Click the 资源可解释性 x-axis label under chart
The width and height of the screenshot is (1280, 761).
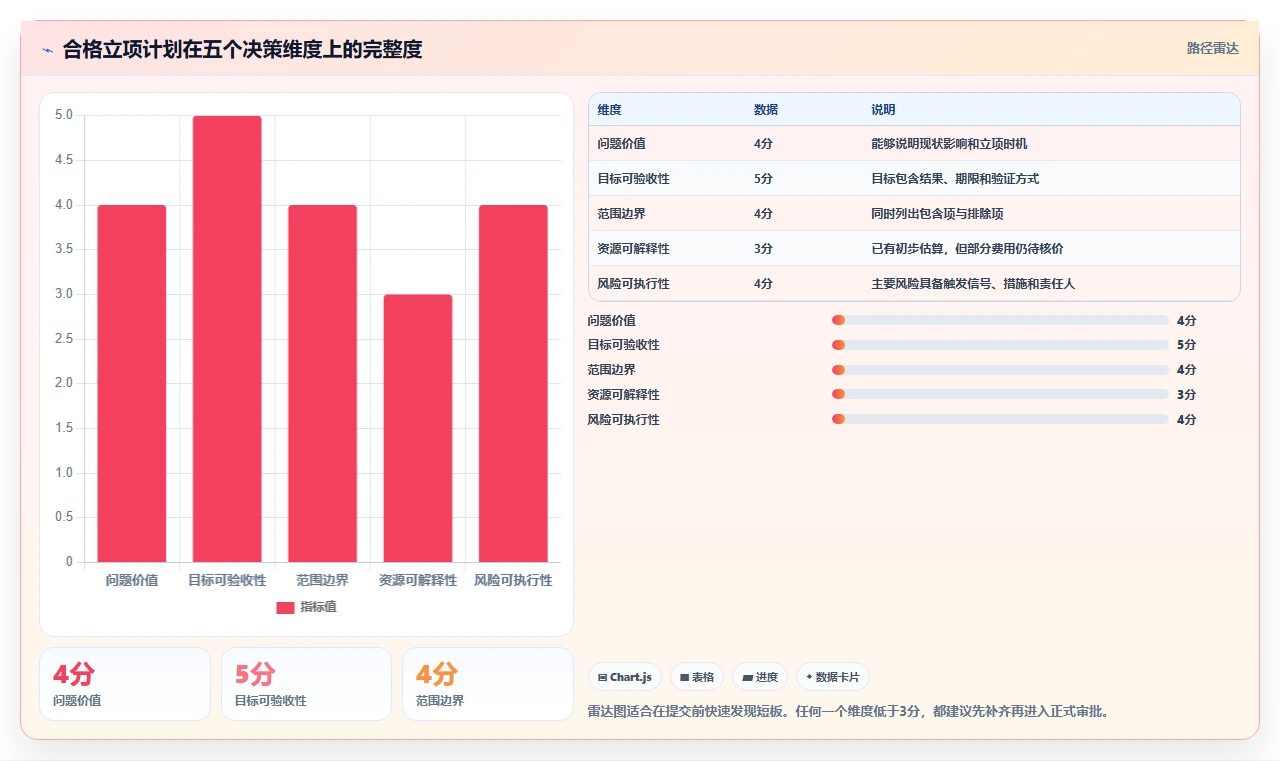[x=418, y=580]
